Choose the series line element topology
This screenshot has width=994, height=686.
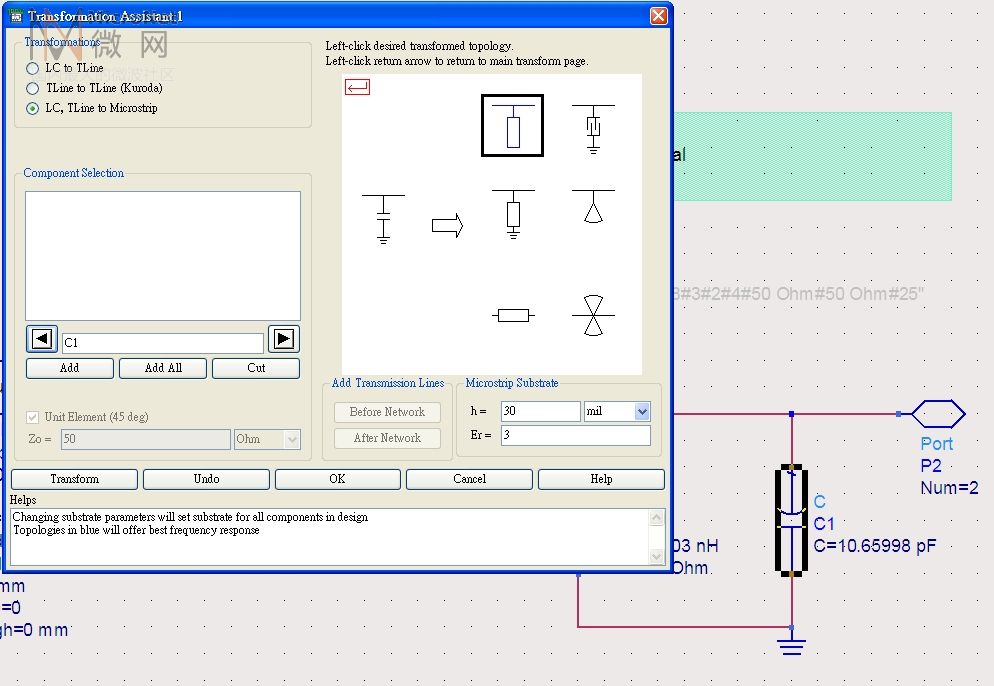(513, 315)
